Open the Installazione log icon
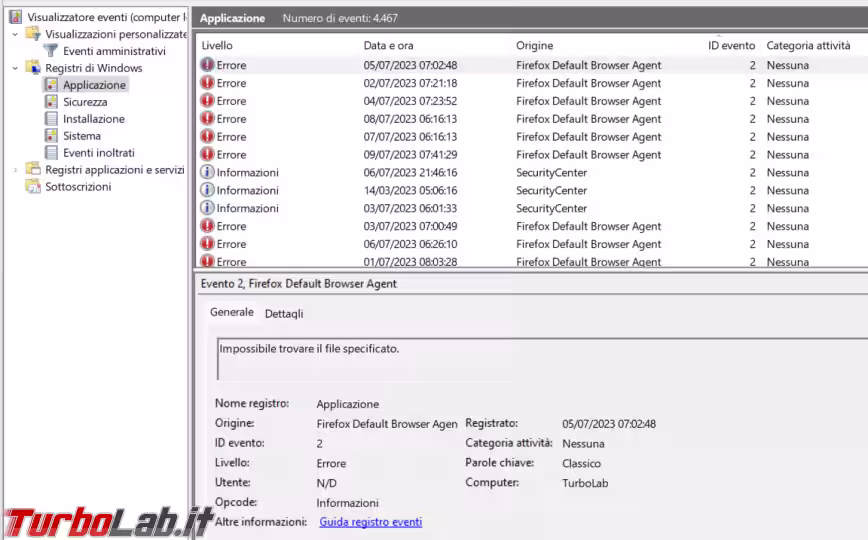The height and width of the screenshot is (540, 868). click(x=51, y=119)
